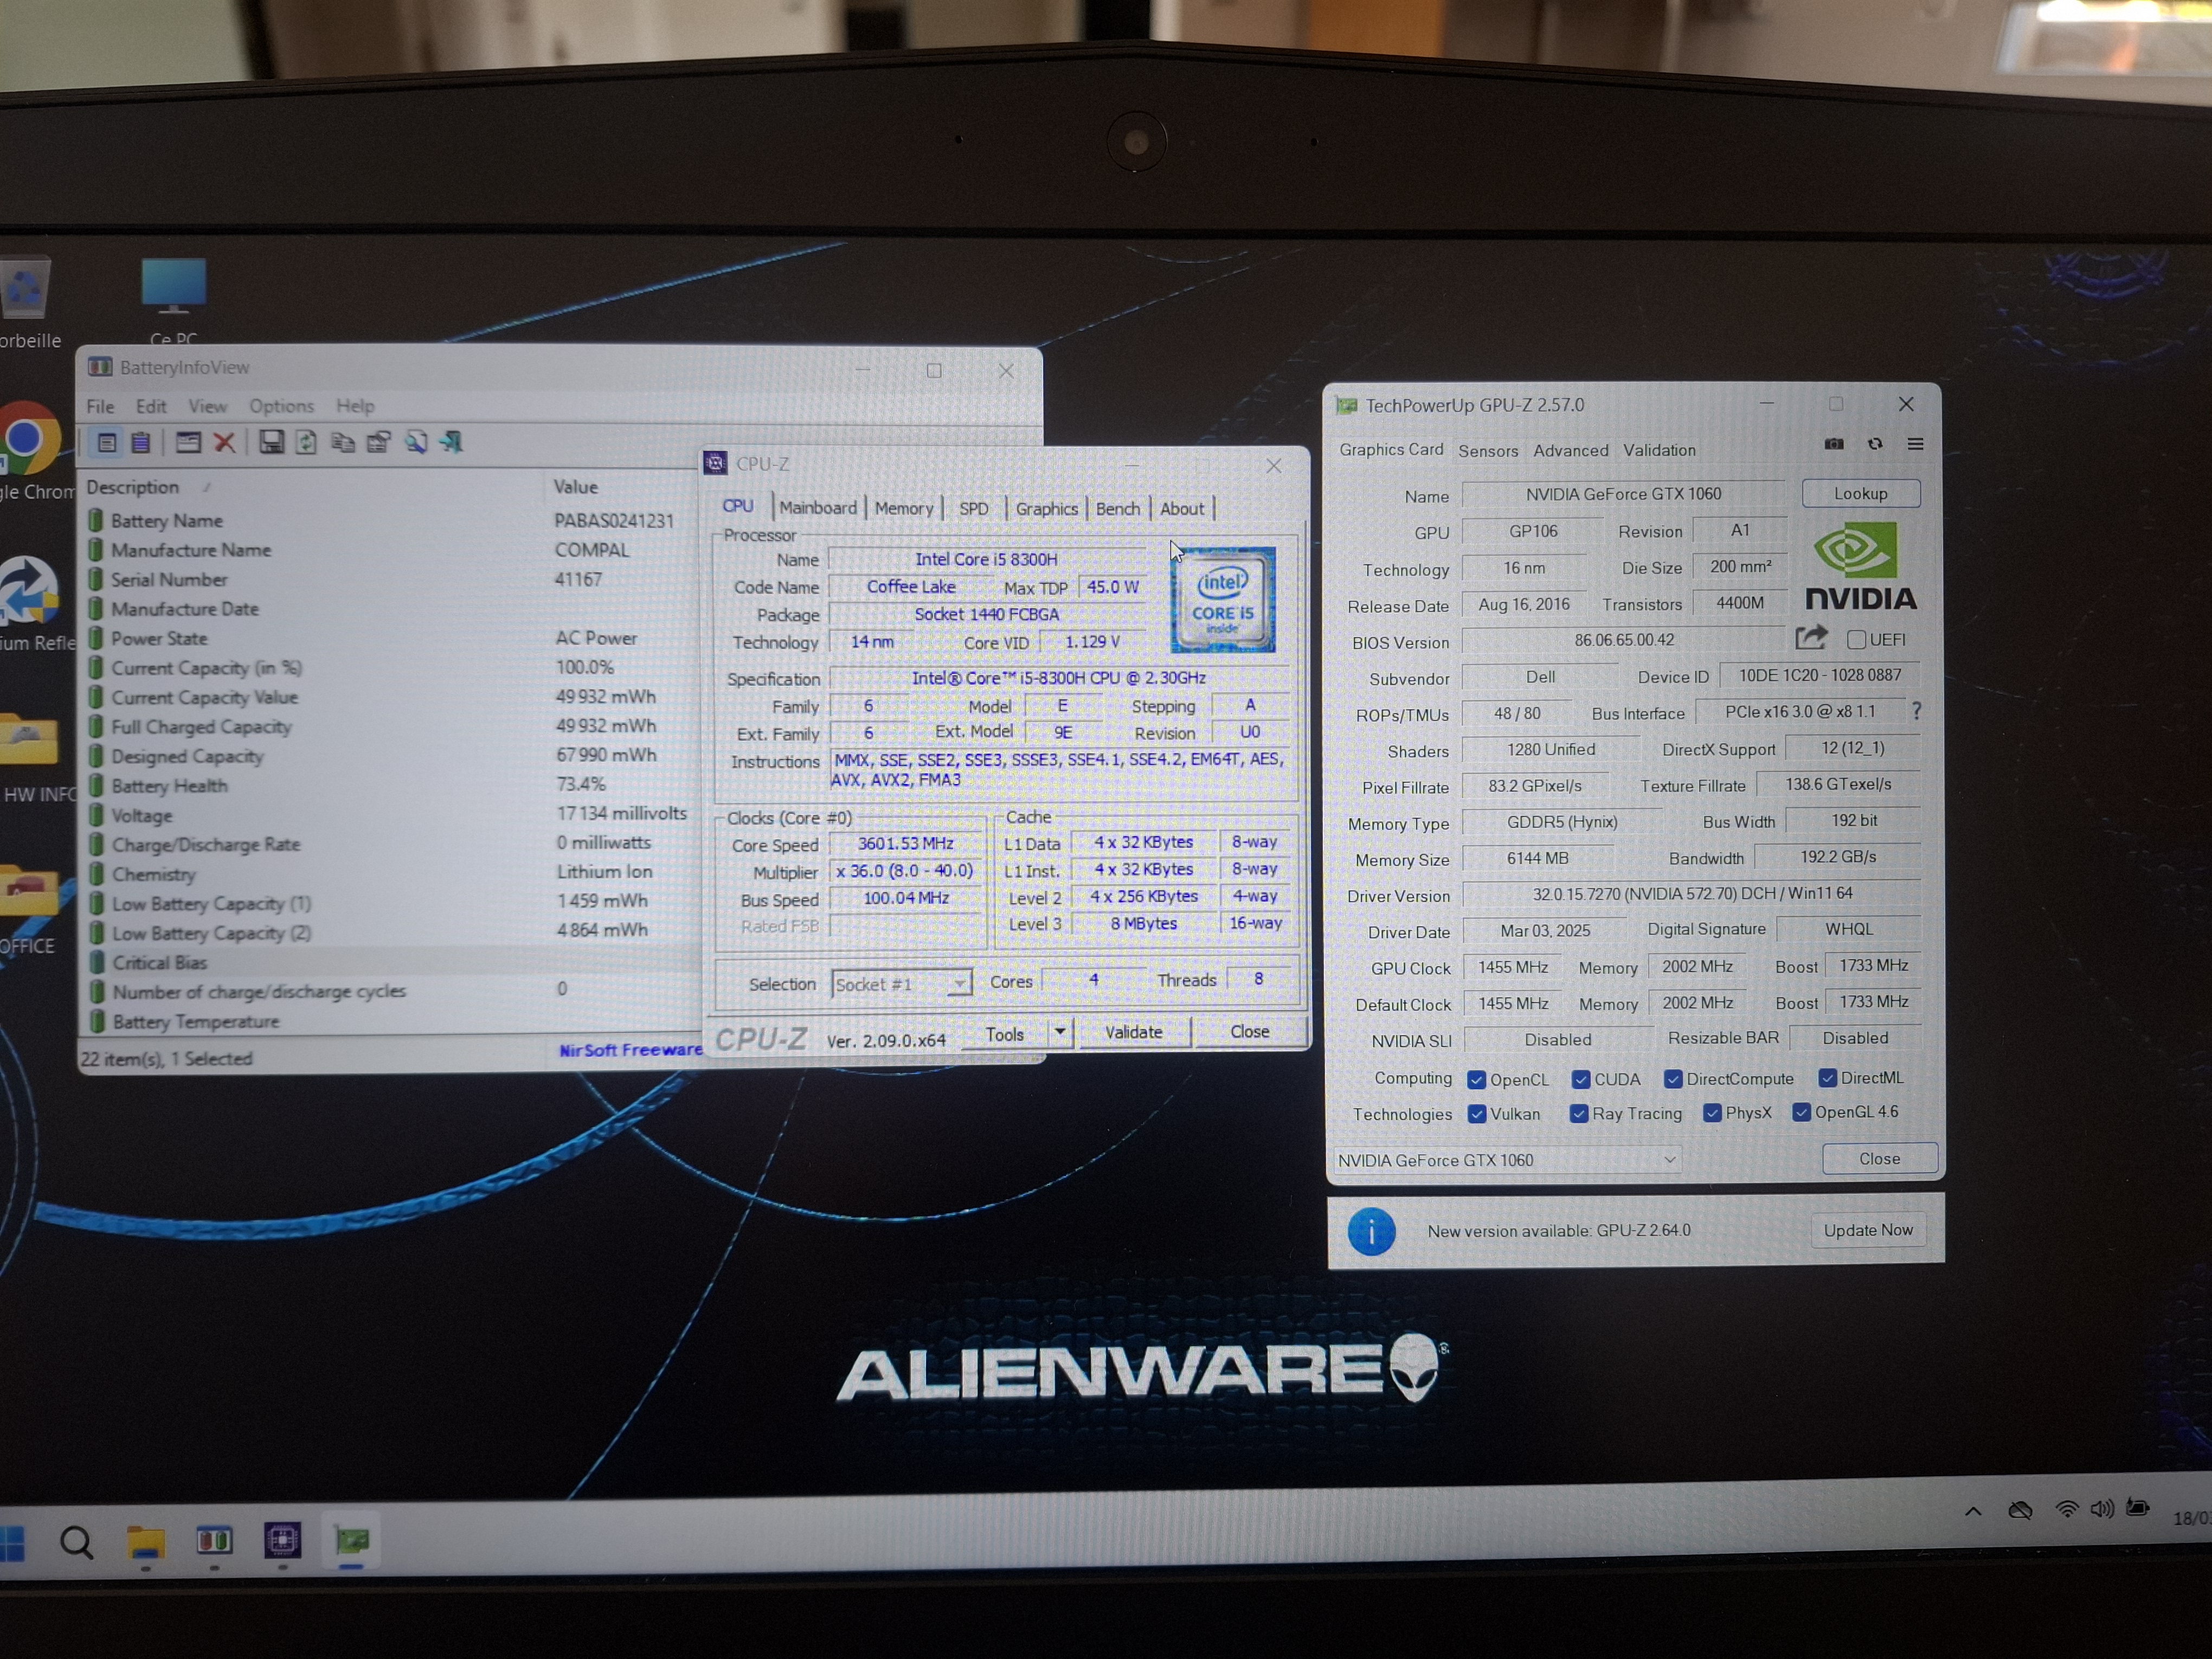
Task: Select the battery log clipboard toolbar icon
Action: 141,442
